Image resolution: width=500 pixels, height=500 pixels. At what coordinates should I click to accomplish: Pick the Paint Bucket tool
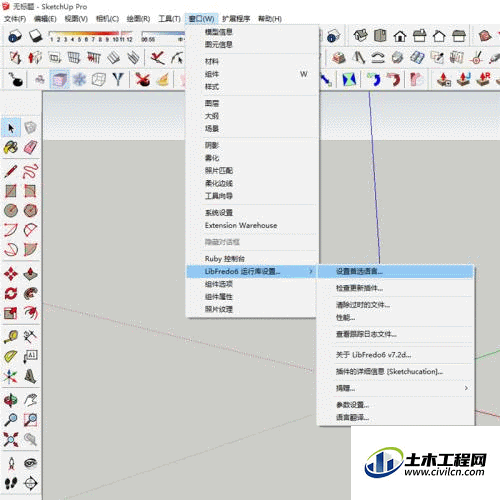[11, 147]
